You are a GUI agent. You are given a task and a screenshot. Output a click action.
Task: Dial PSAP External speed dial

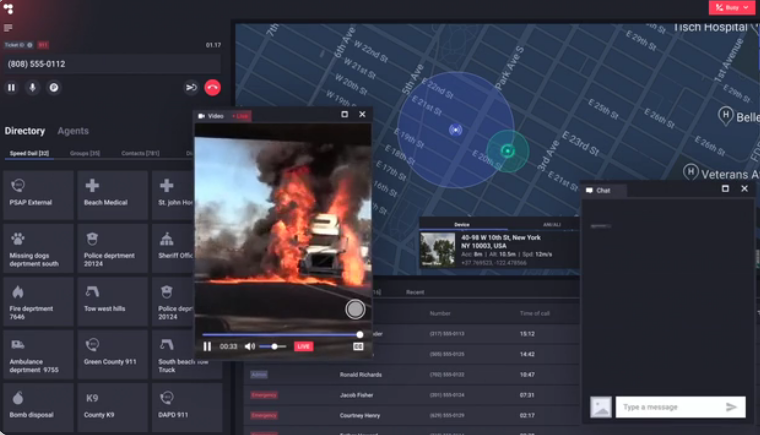pos(38,194)
